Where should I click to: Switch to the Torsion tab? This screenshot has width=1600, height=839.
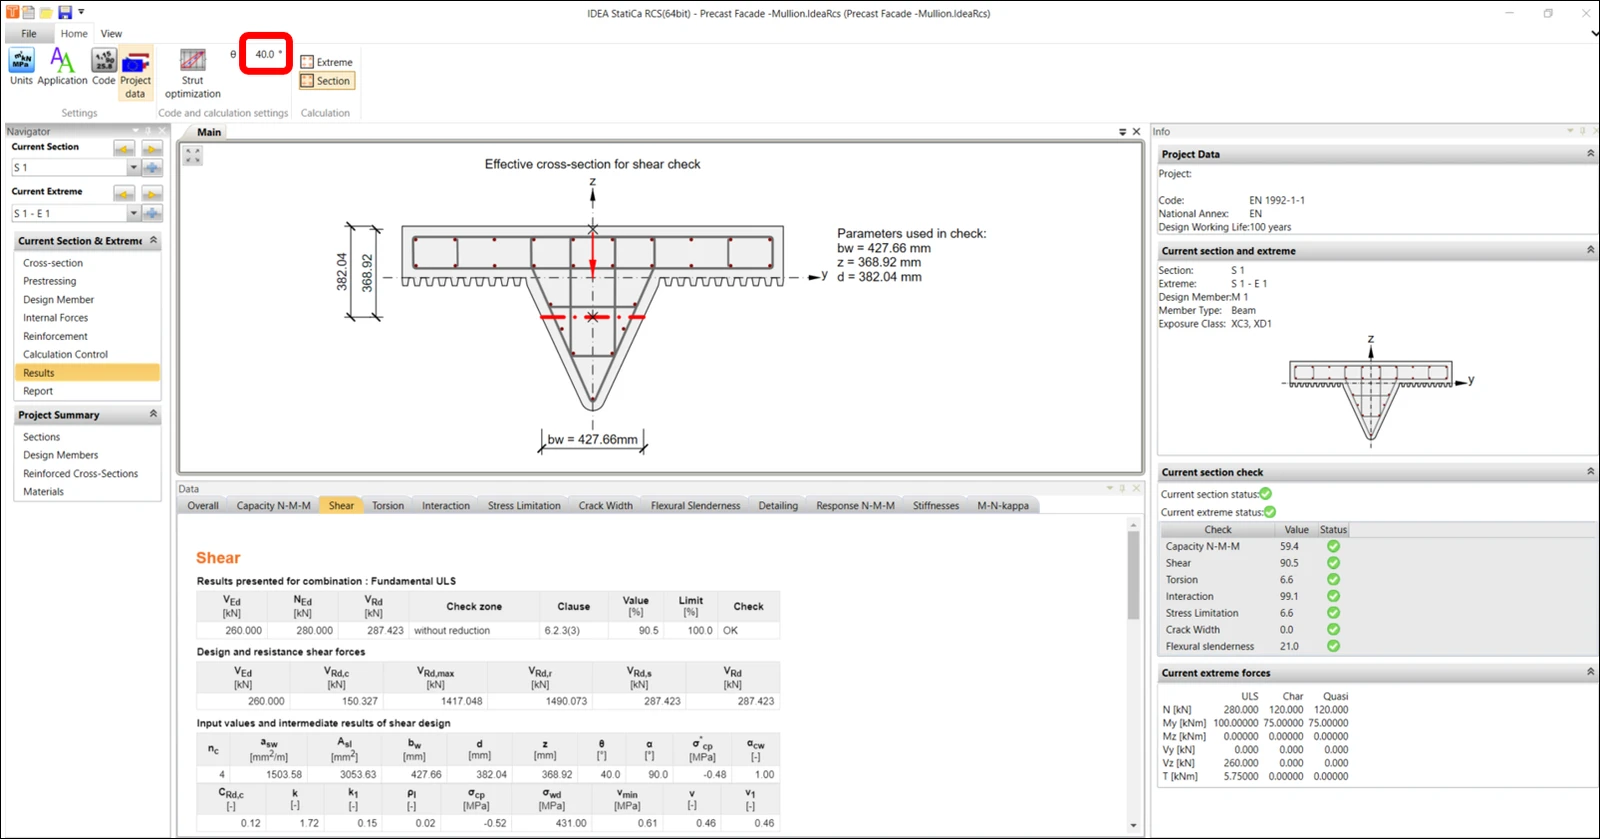388,505
